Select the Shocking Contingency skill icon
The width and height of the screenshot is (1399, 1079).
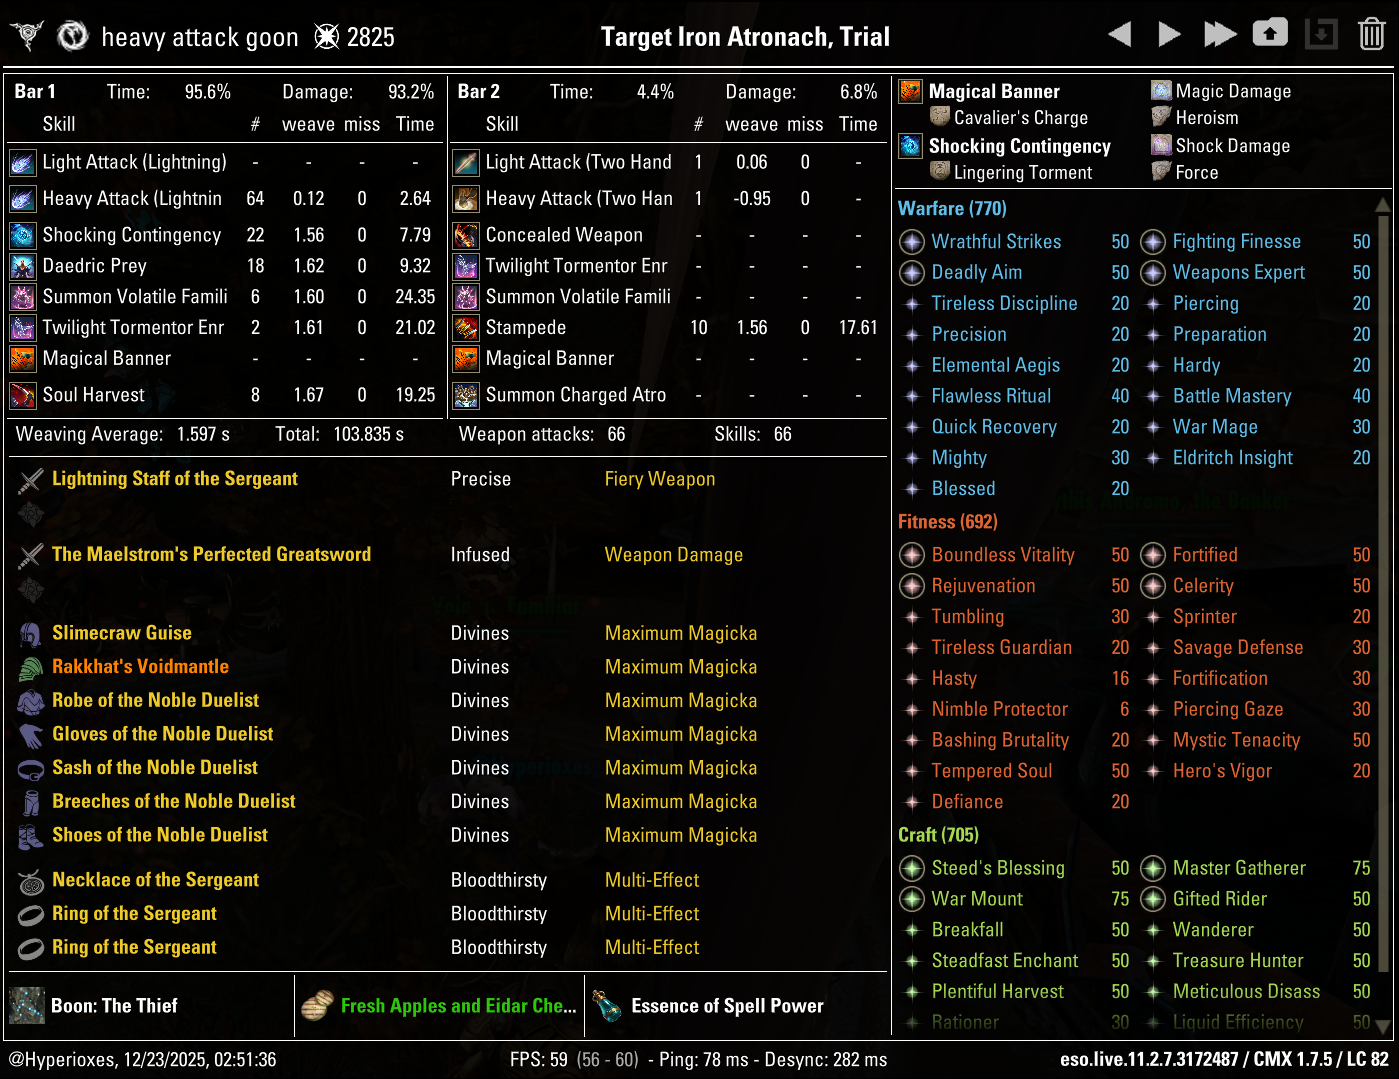click(22, 235)
